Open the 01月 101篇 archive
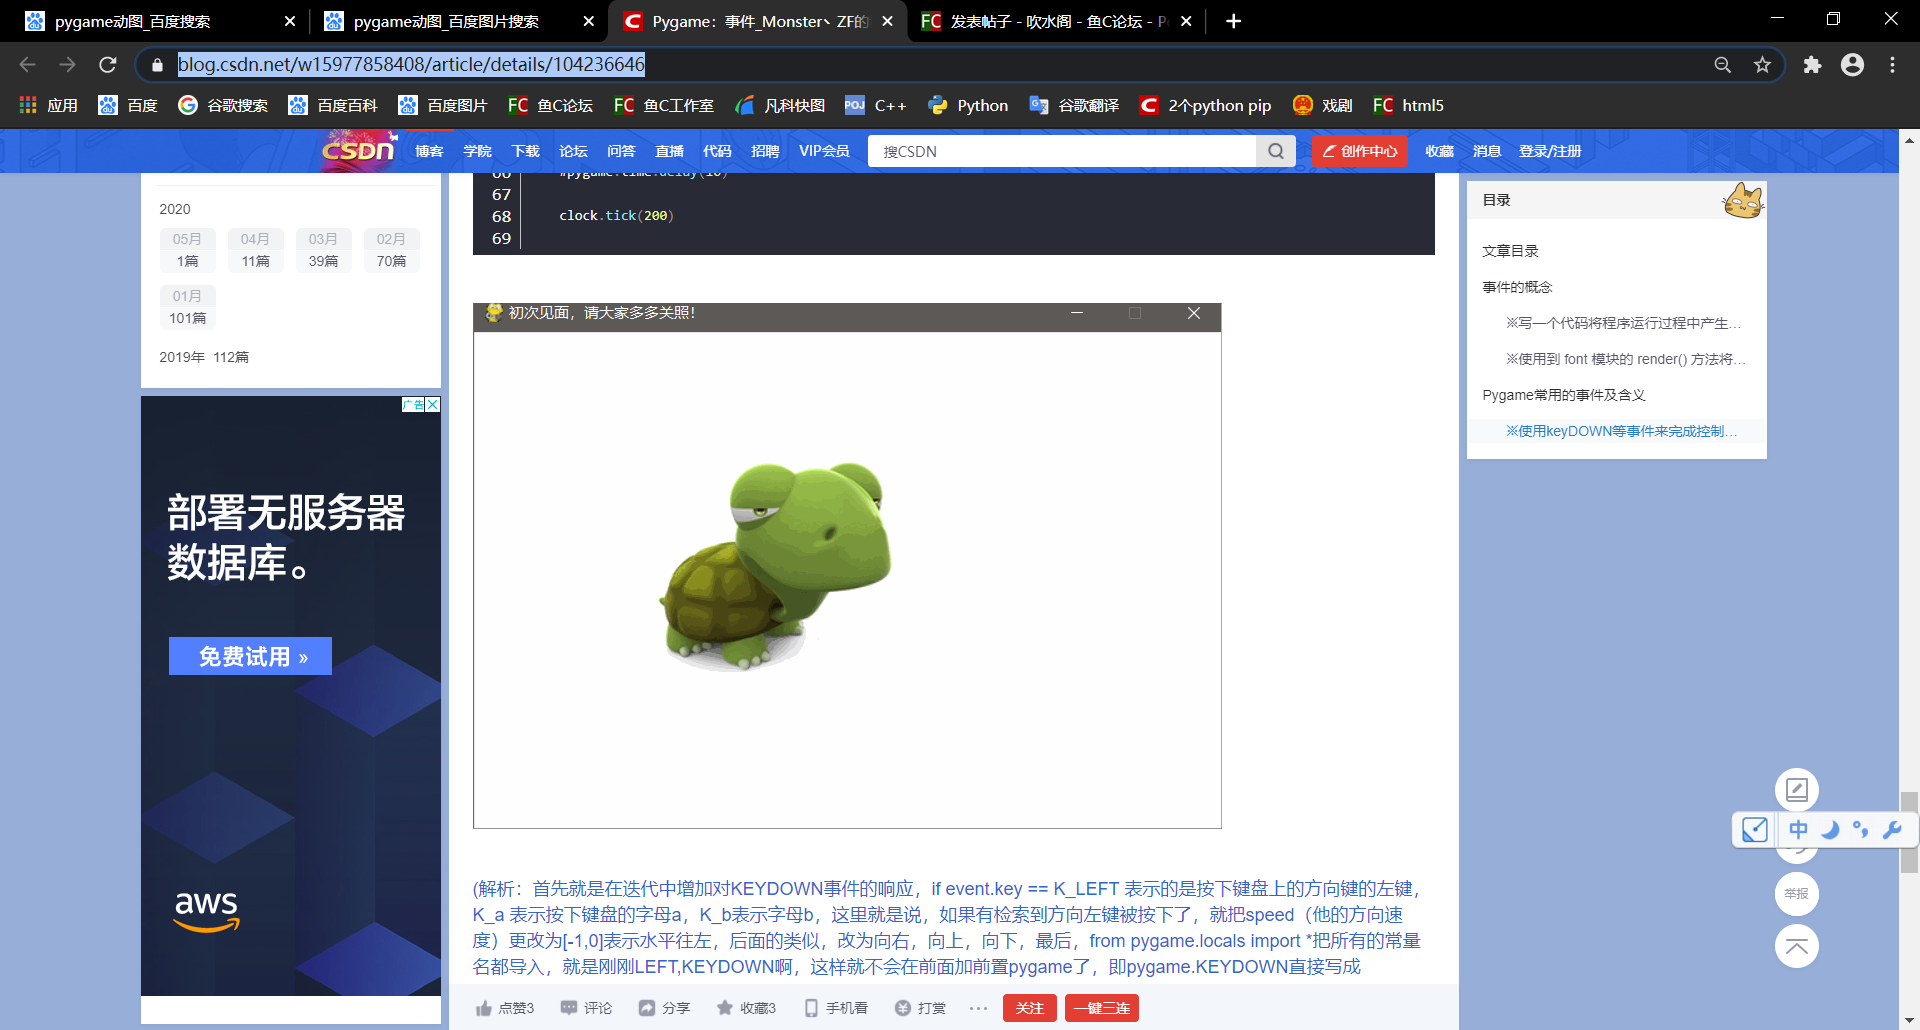 pos(187,307)
